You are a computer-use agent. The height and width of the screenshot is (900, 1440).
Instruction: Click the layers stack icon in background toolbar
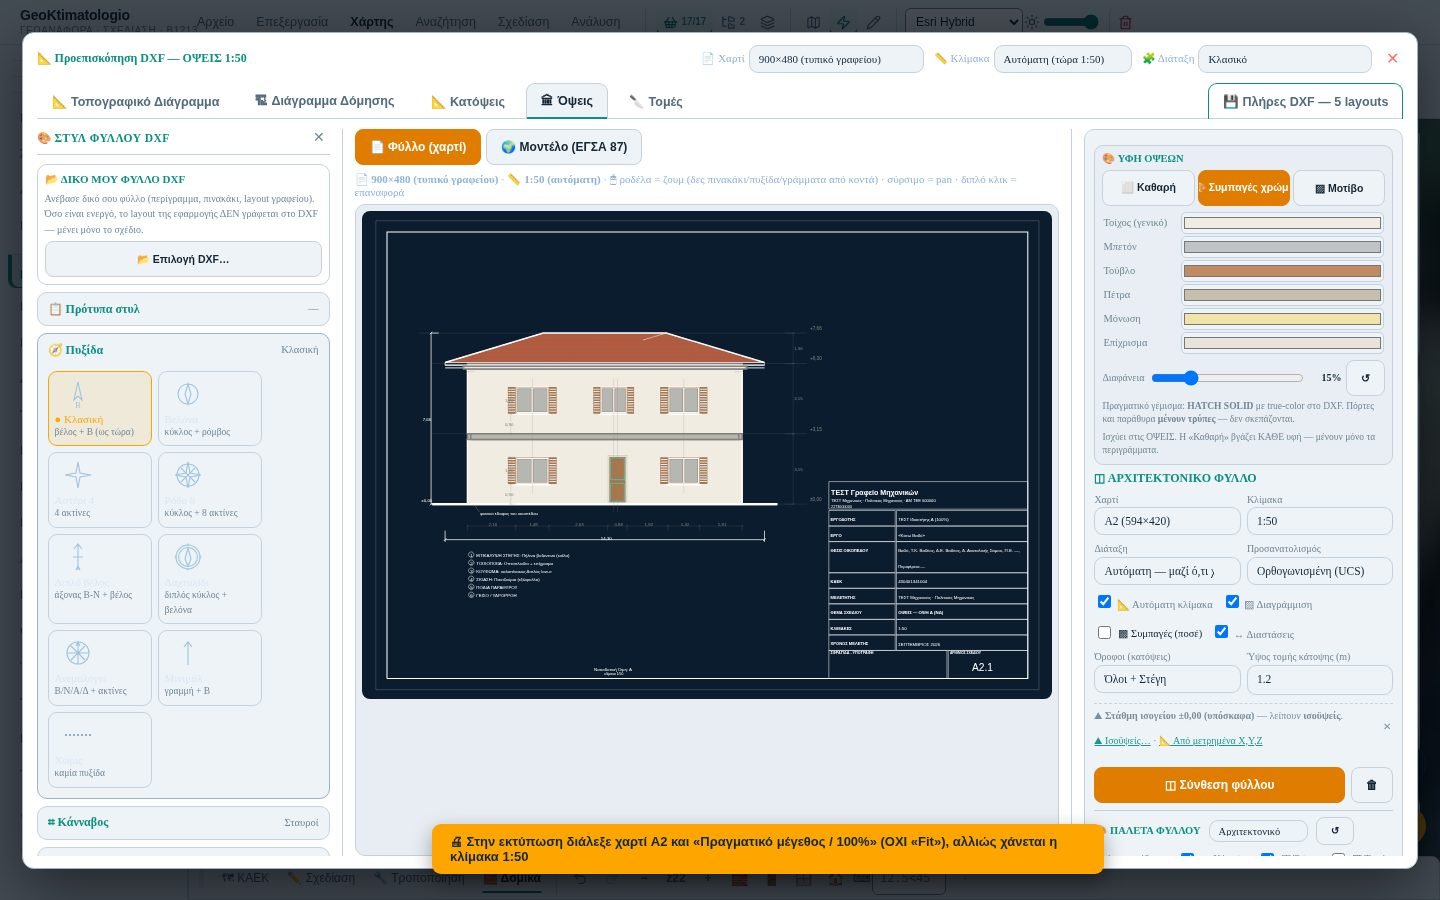[767, 22]
